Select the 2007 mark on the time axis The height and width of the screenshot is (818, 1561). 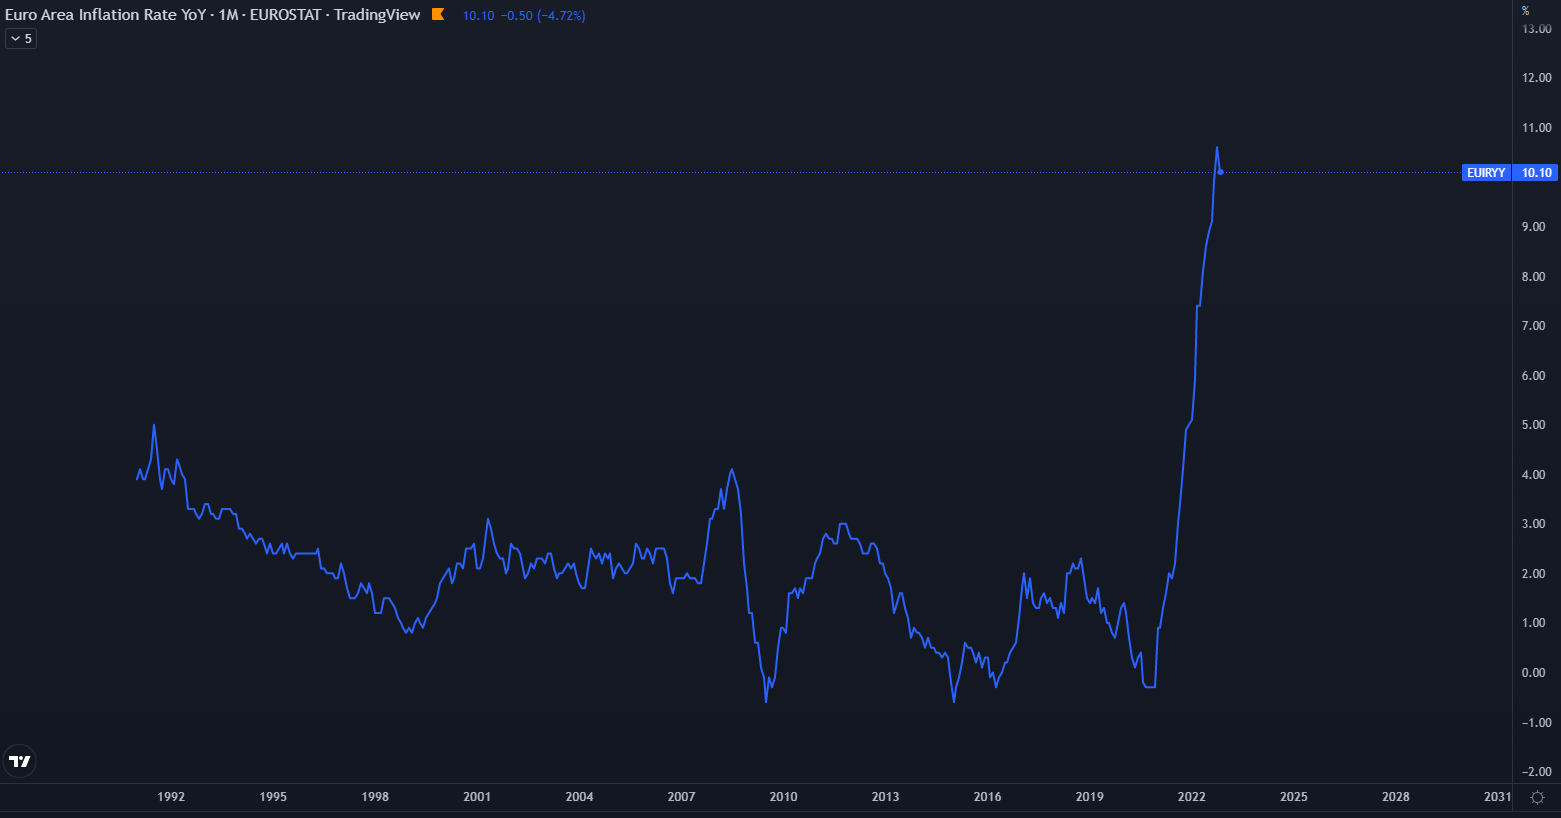coord(681,797)
